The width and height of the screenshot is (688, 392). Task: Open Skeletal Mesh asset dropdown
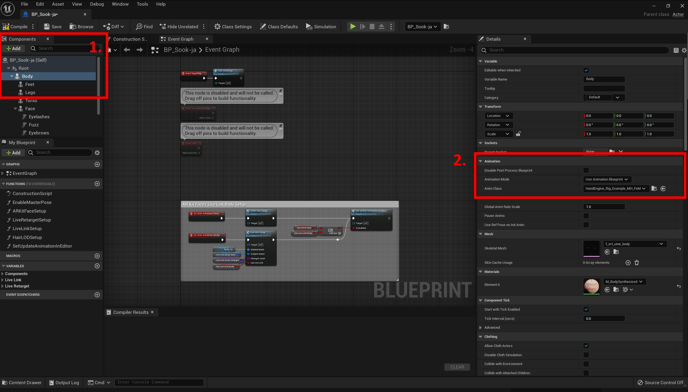point(635,244)
